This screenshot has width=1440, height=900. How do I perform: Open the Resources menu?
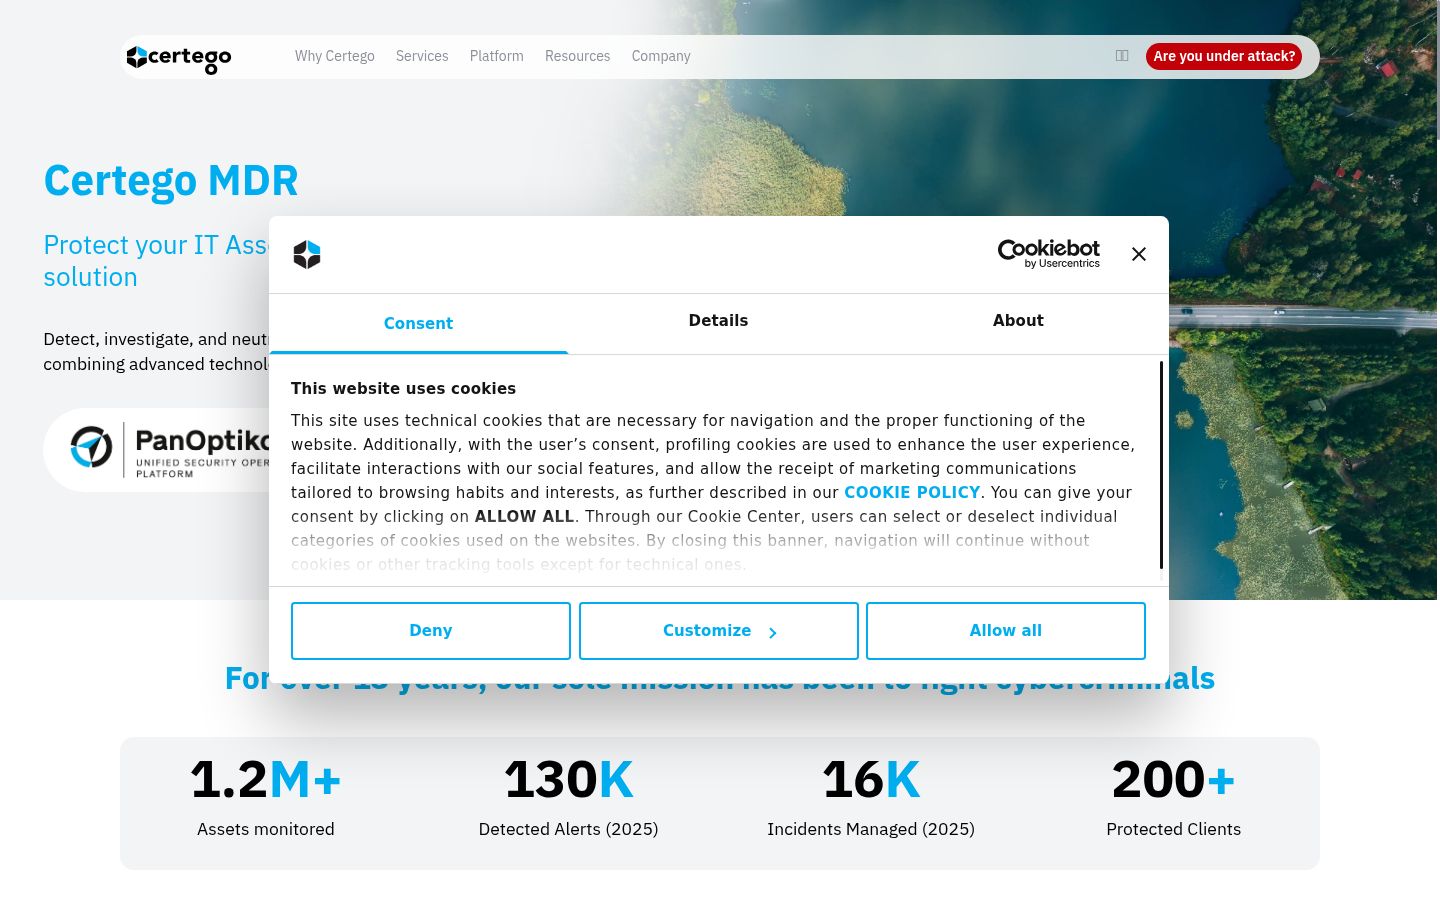[578, 56]
